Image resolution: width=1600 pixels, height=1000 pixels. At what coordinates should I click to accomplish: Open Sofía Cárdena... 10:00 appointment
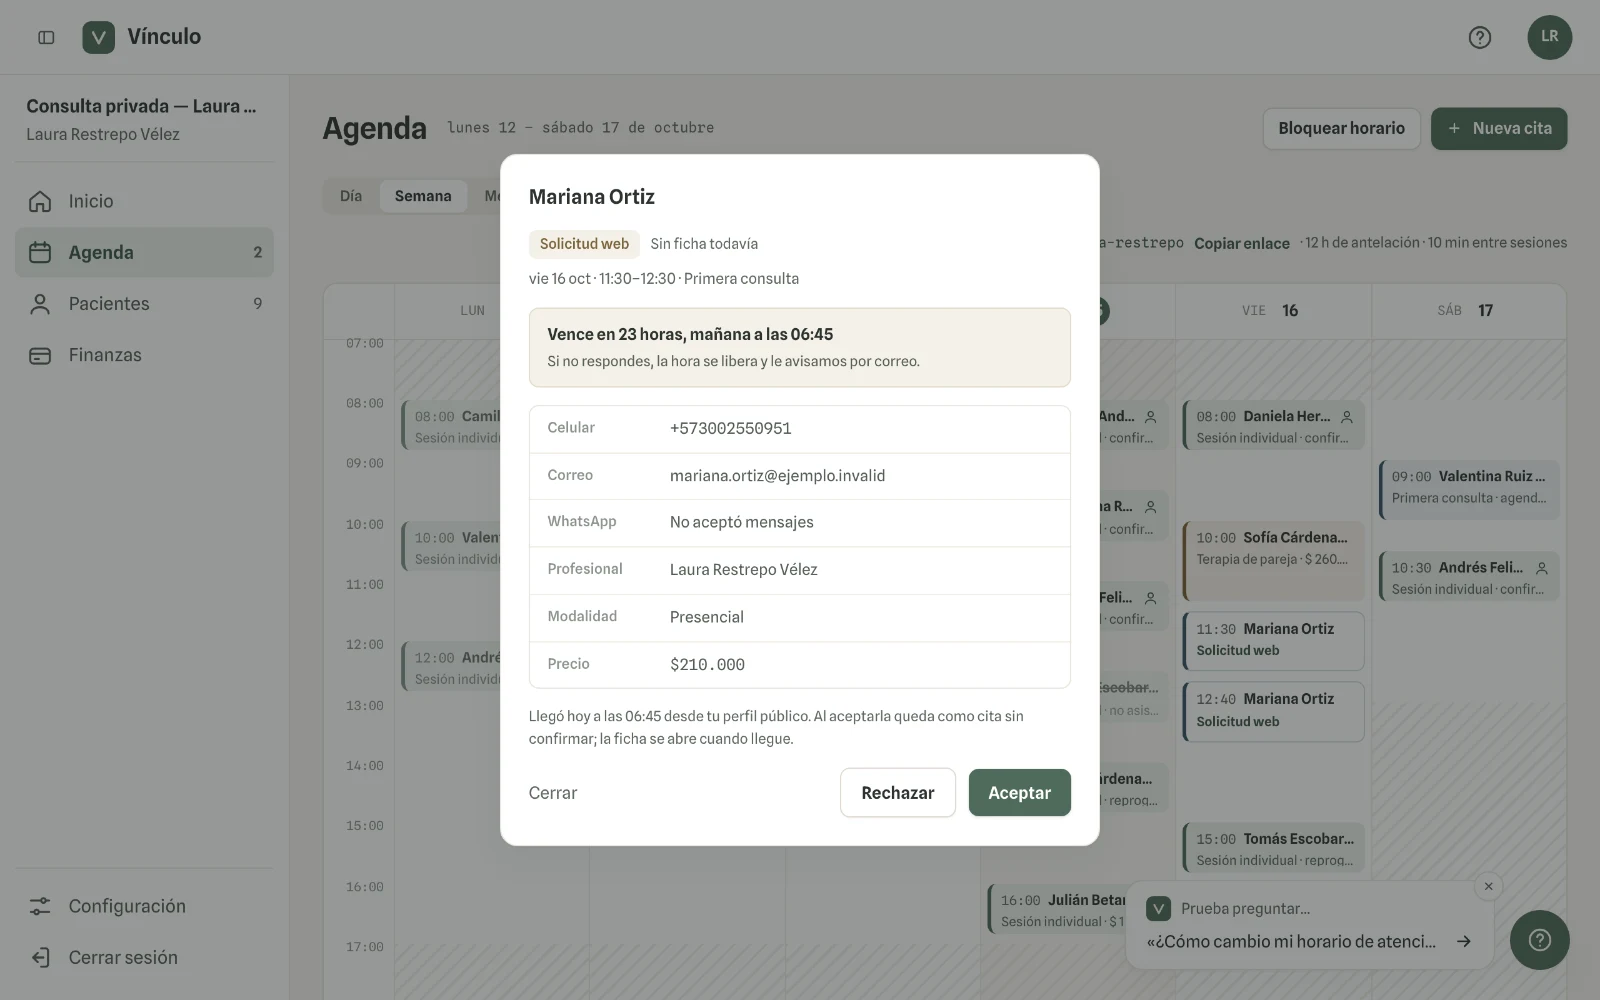tap(1273, 560)
